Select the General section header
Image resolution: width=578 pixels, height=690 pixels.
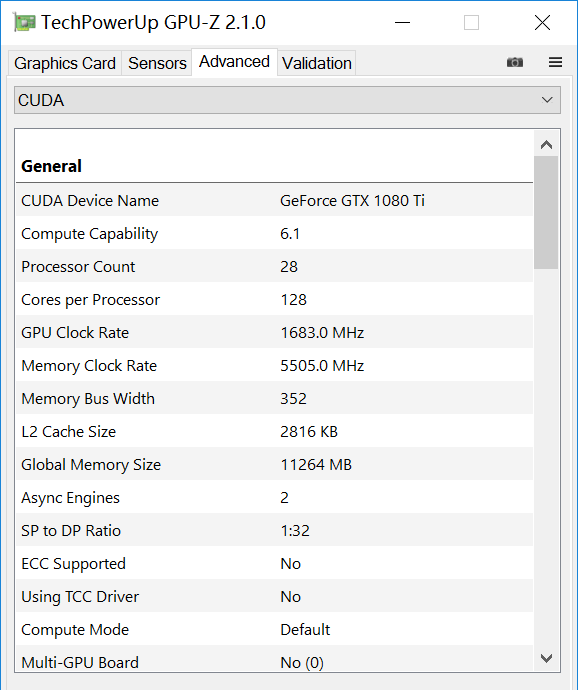[52, 166]
